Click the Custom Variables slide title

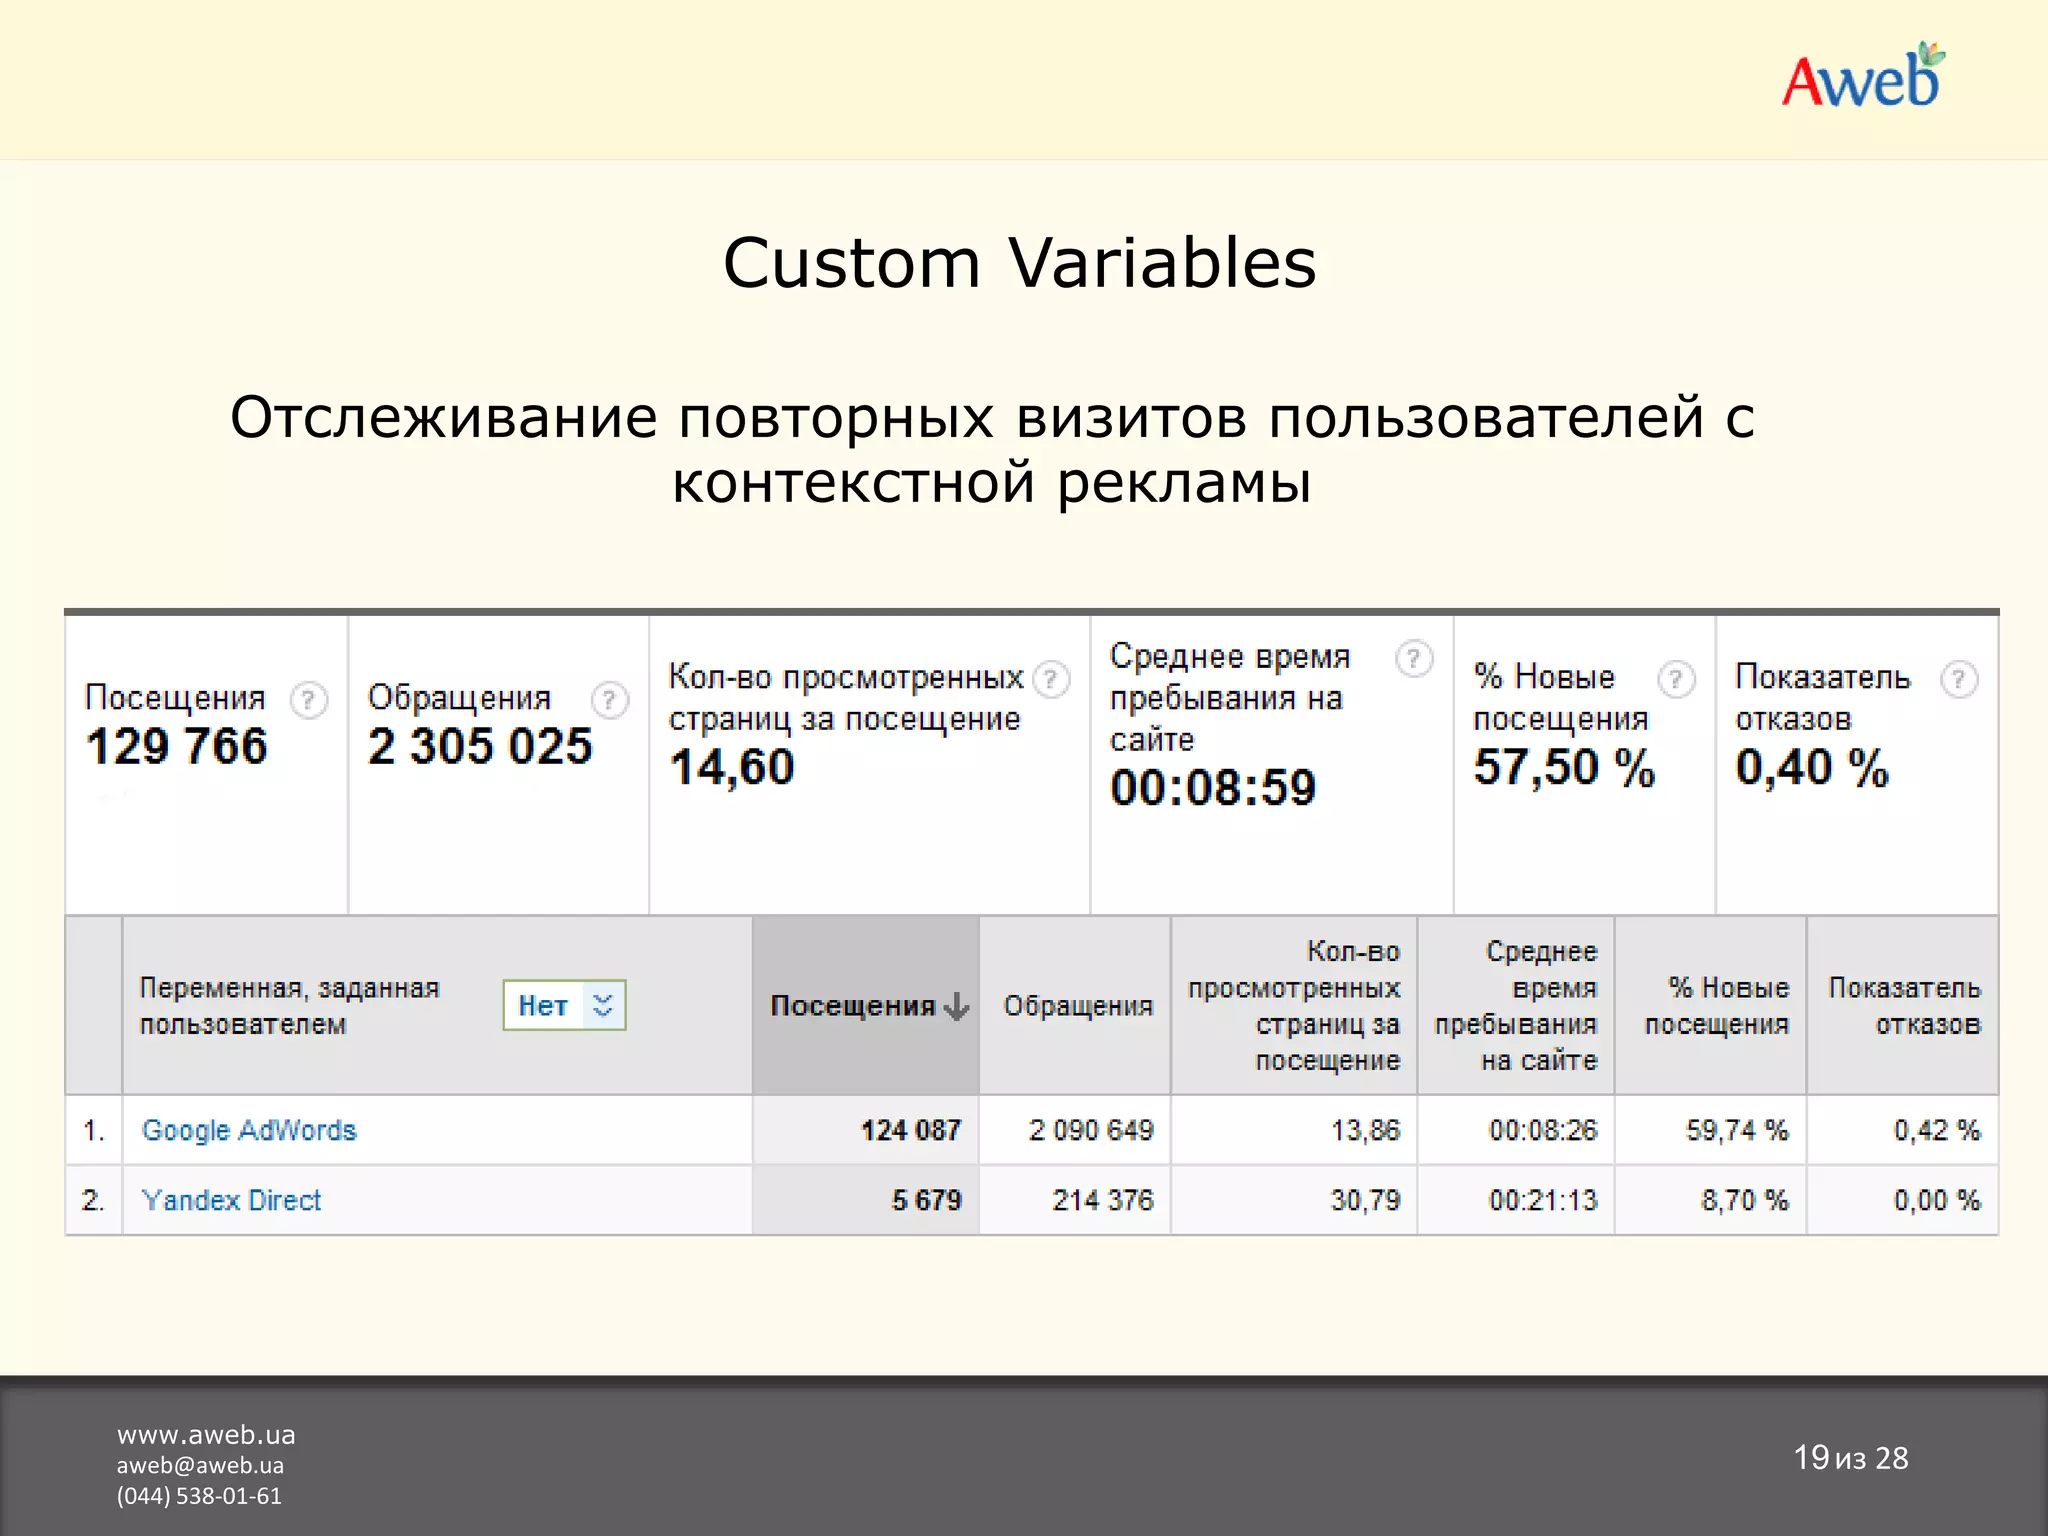[1020, 263]
